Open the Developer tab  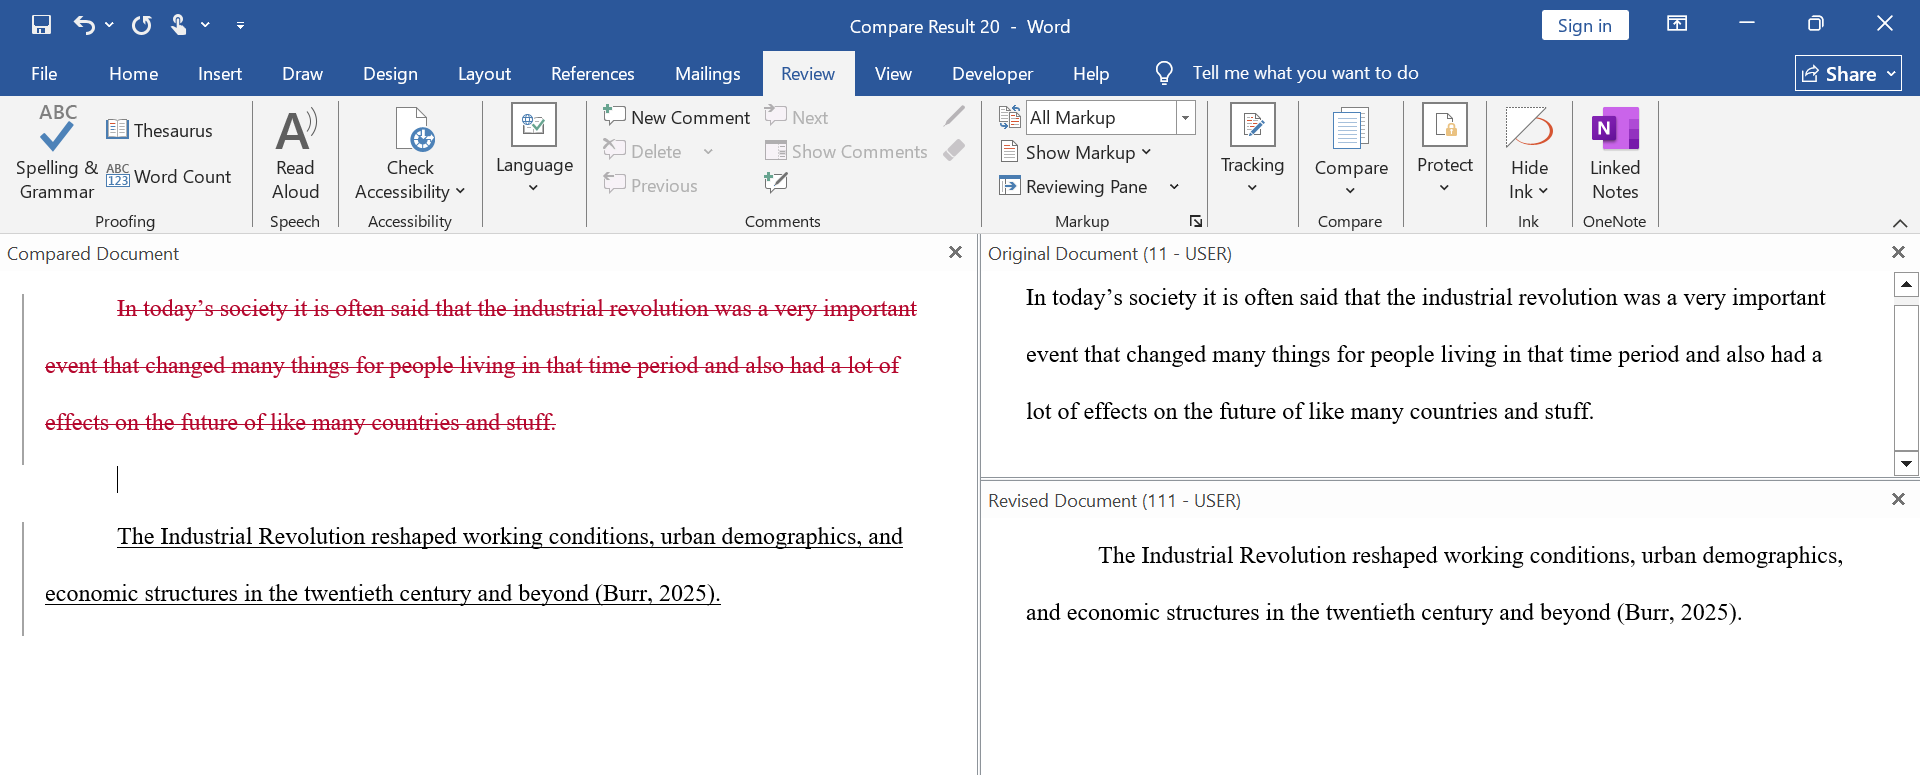pos(992,73)
